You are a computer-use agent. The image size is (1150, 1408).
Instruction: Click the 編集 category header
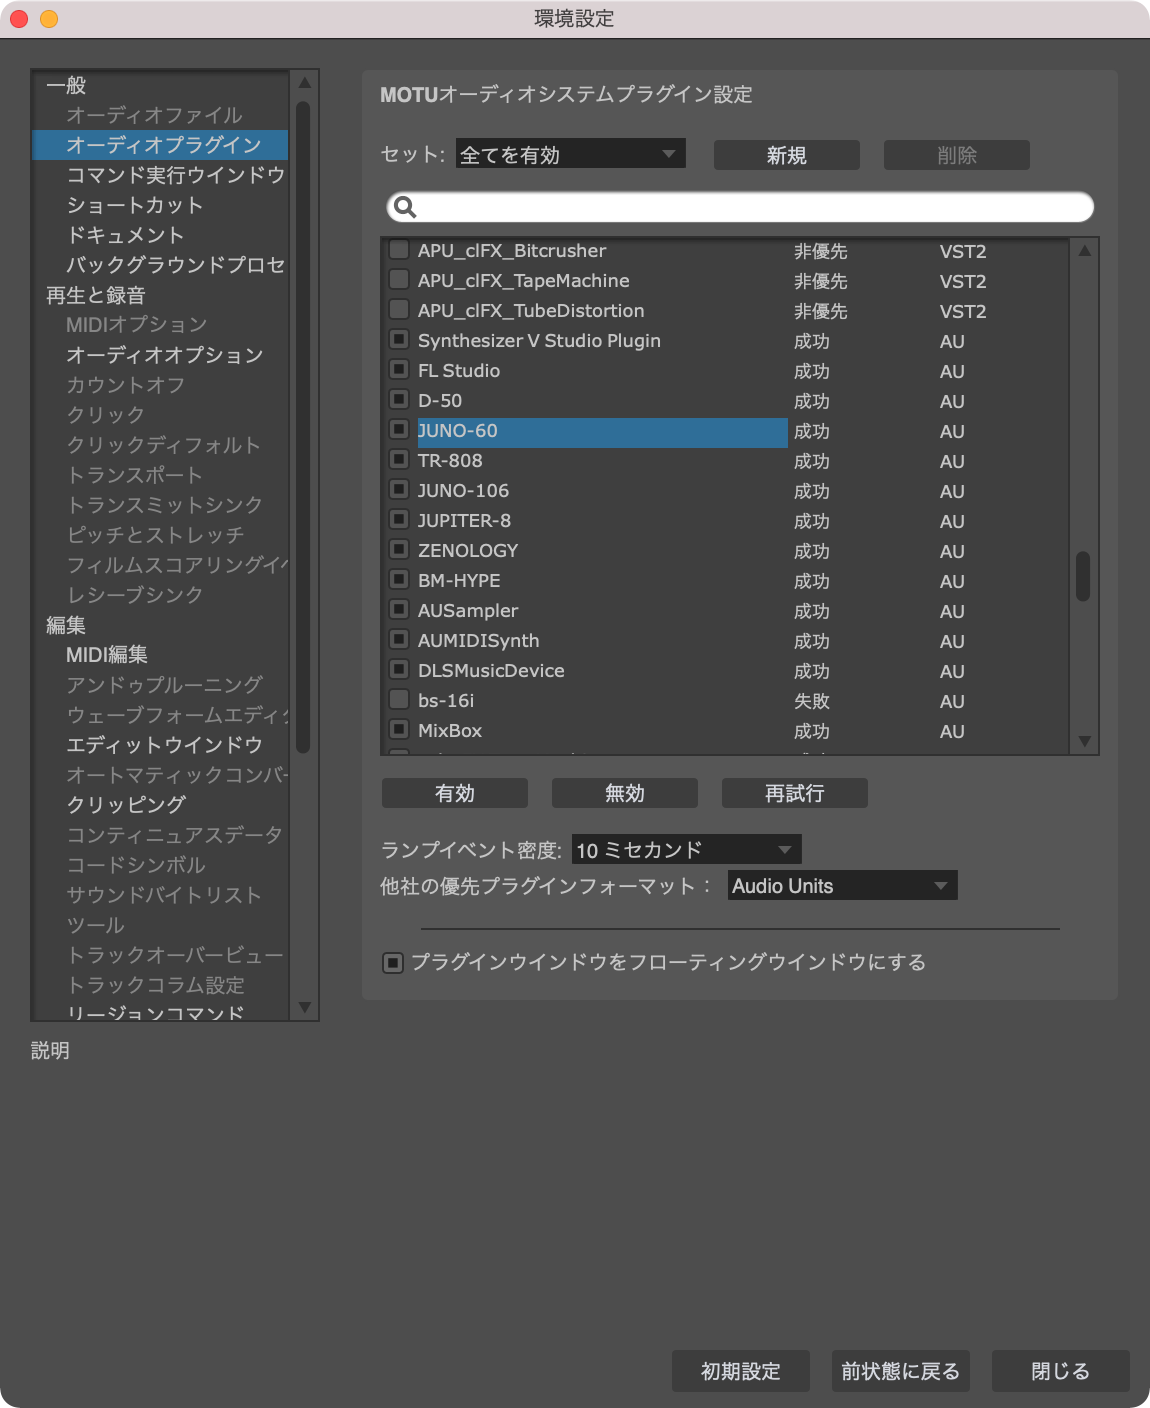tap(66, 625)
